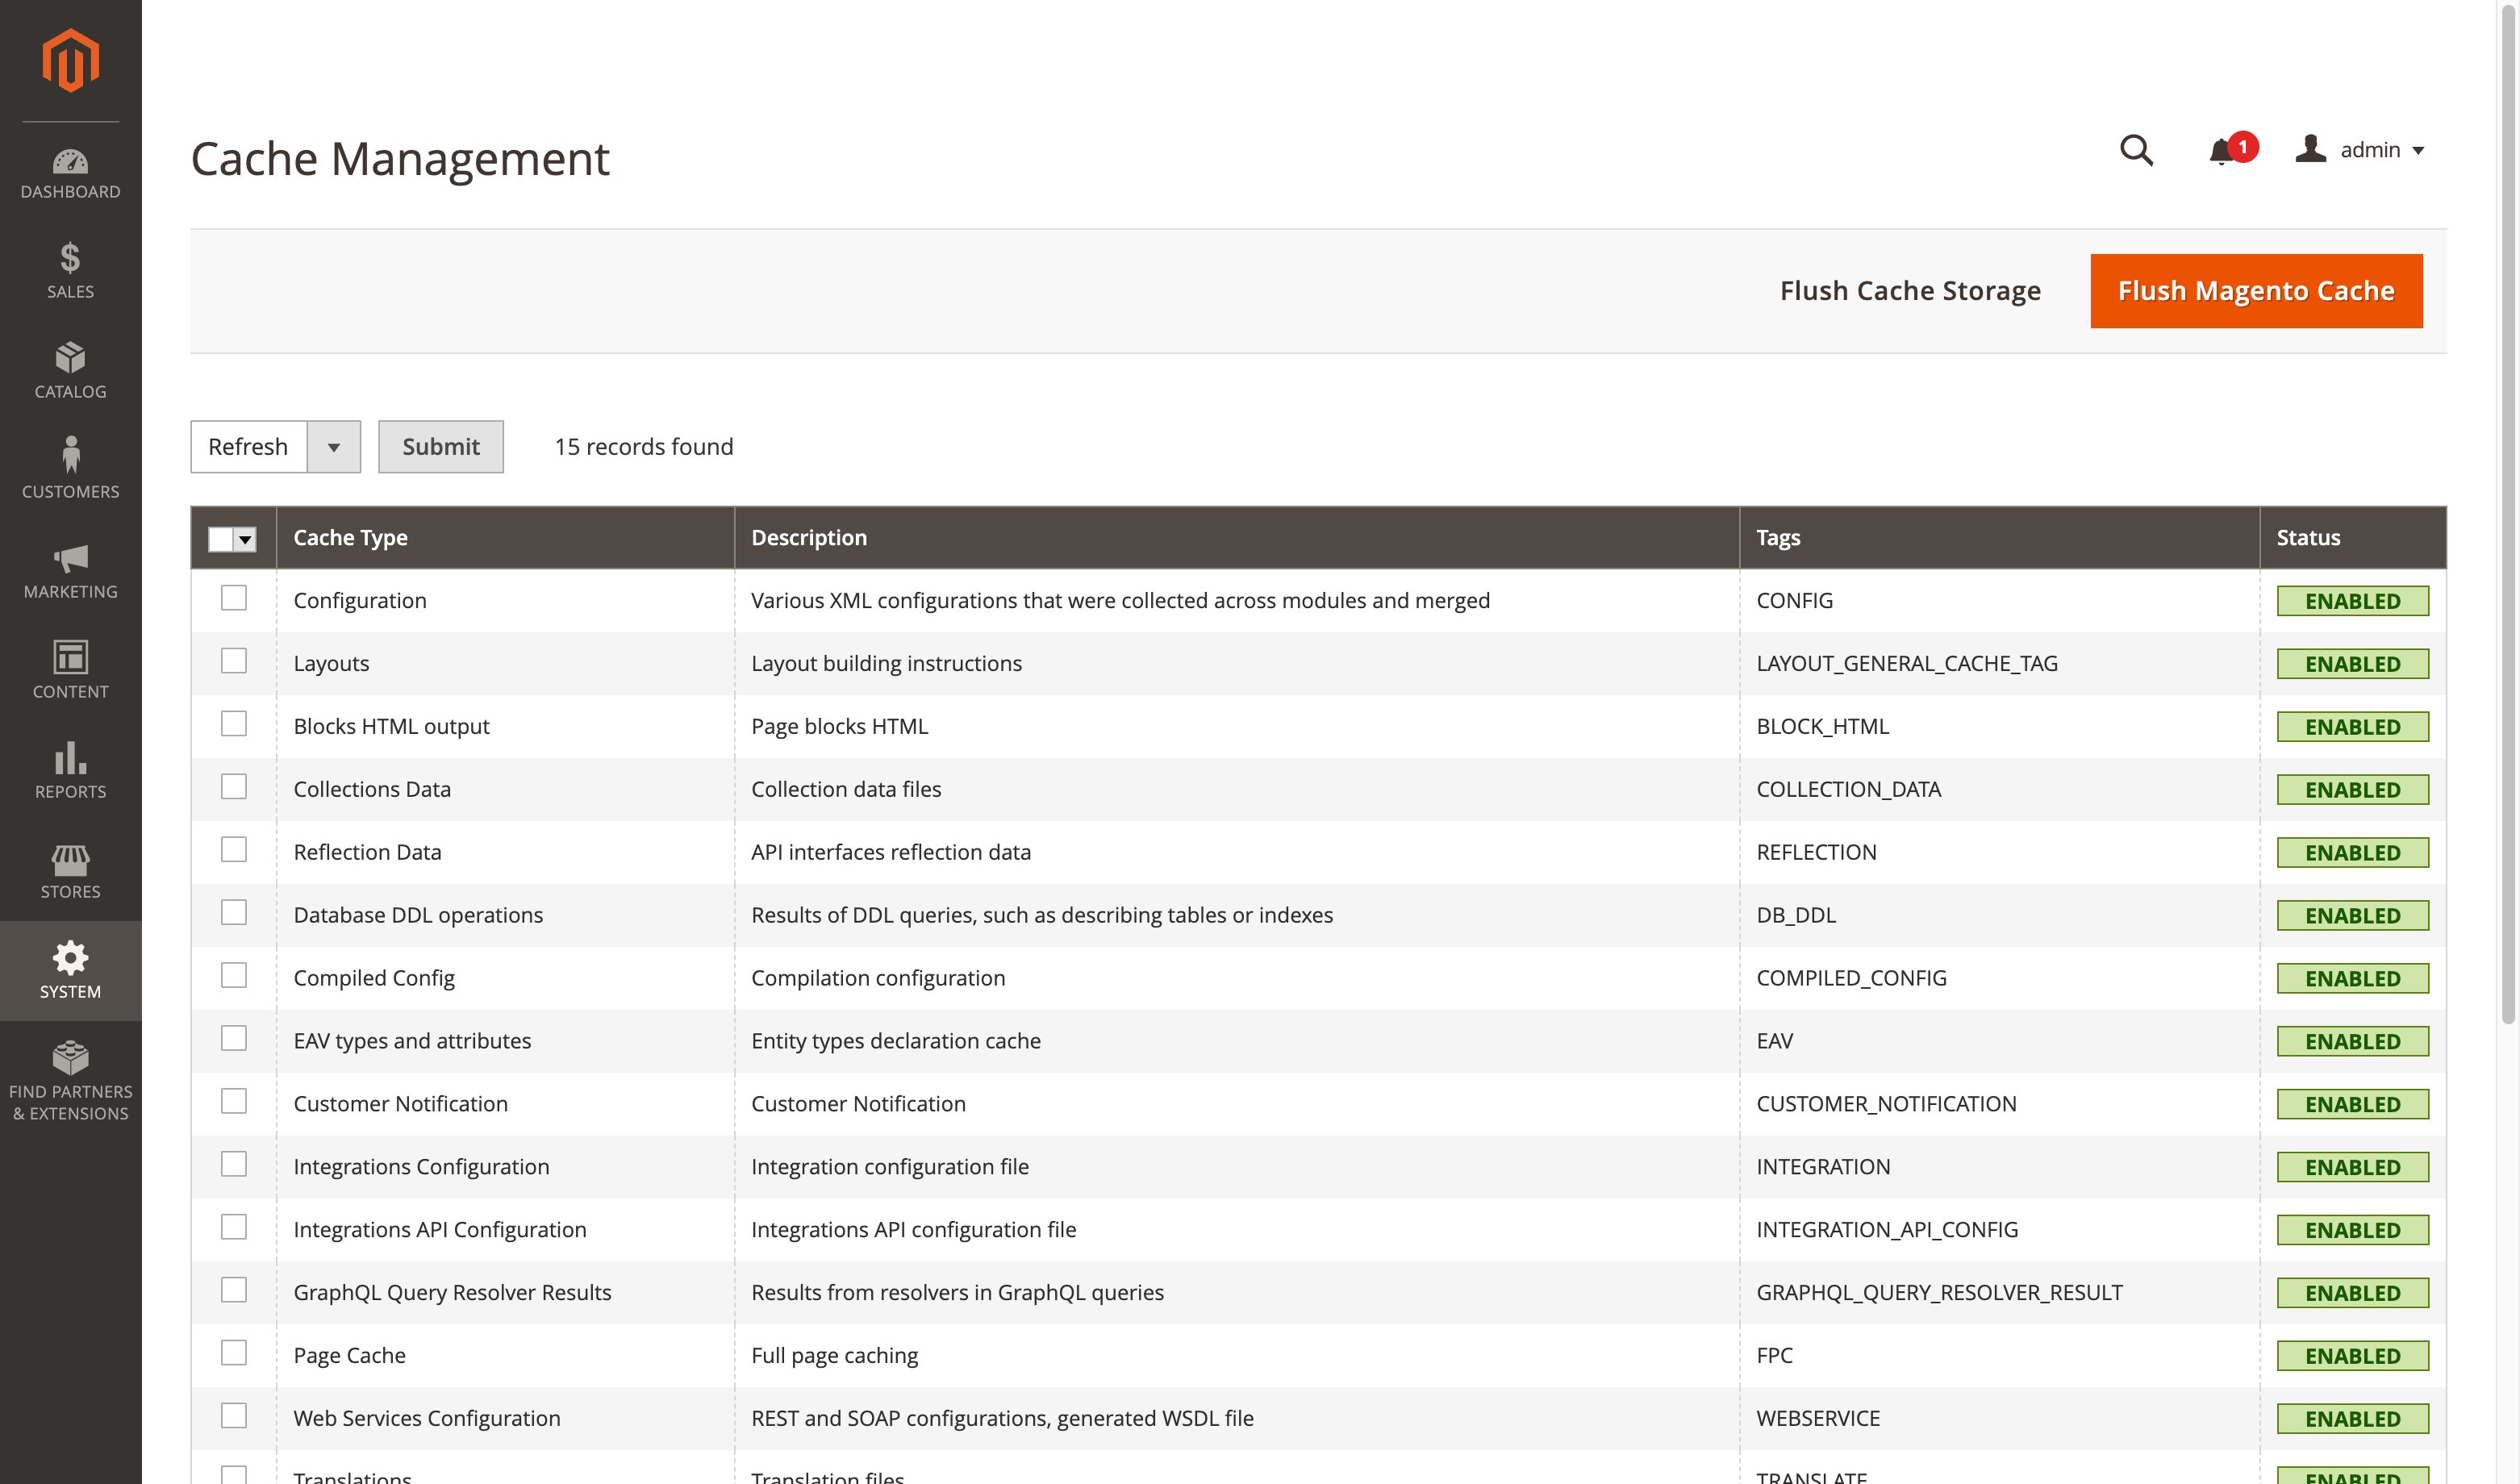Viewport: 2520px width, 1484px height.
Task: Open the Dashboard from the sidebar
Action: (69, 172)
